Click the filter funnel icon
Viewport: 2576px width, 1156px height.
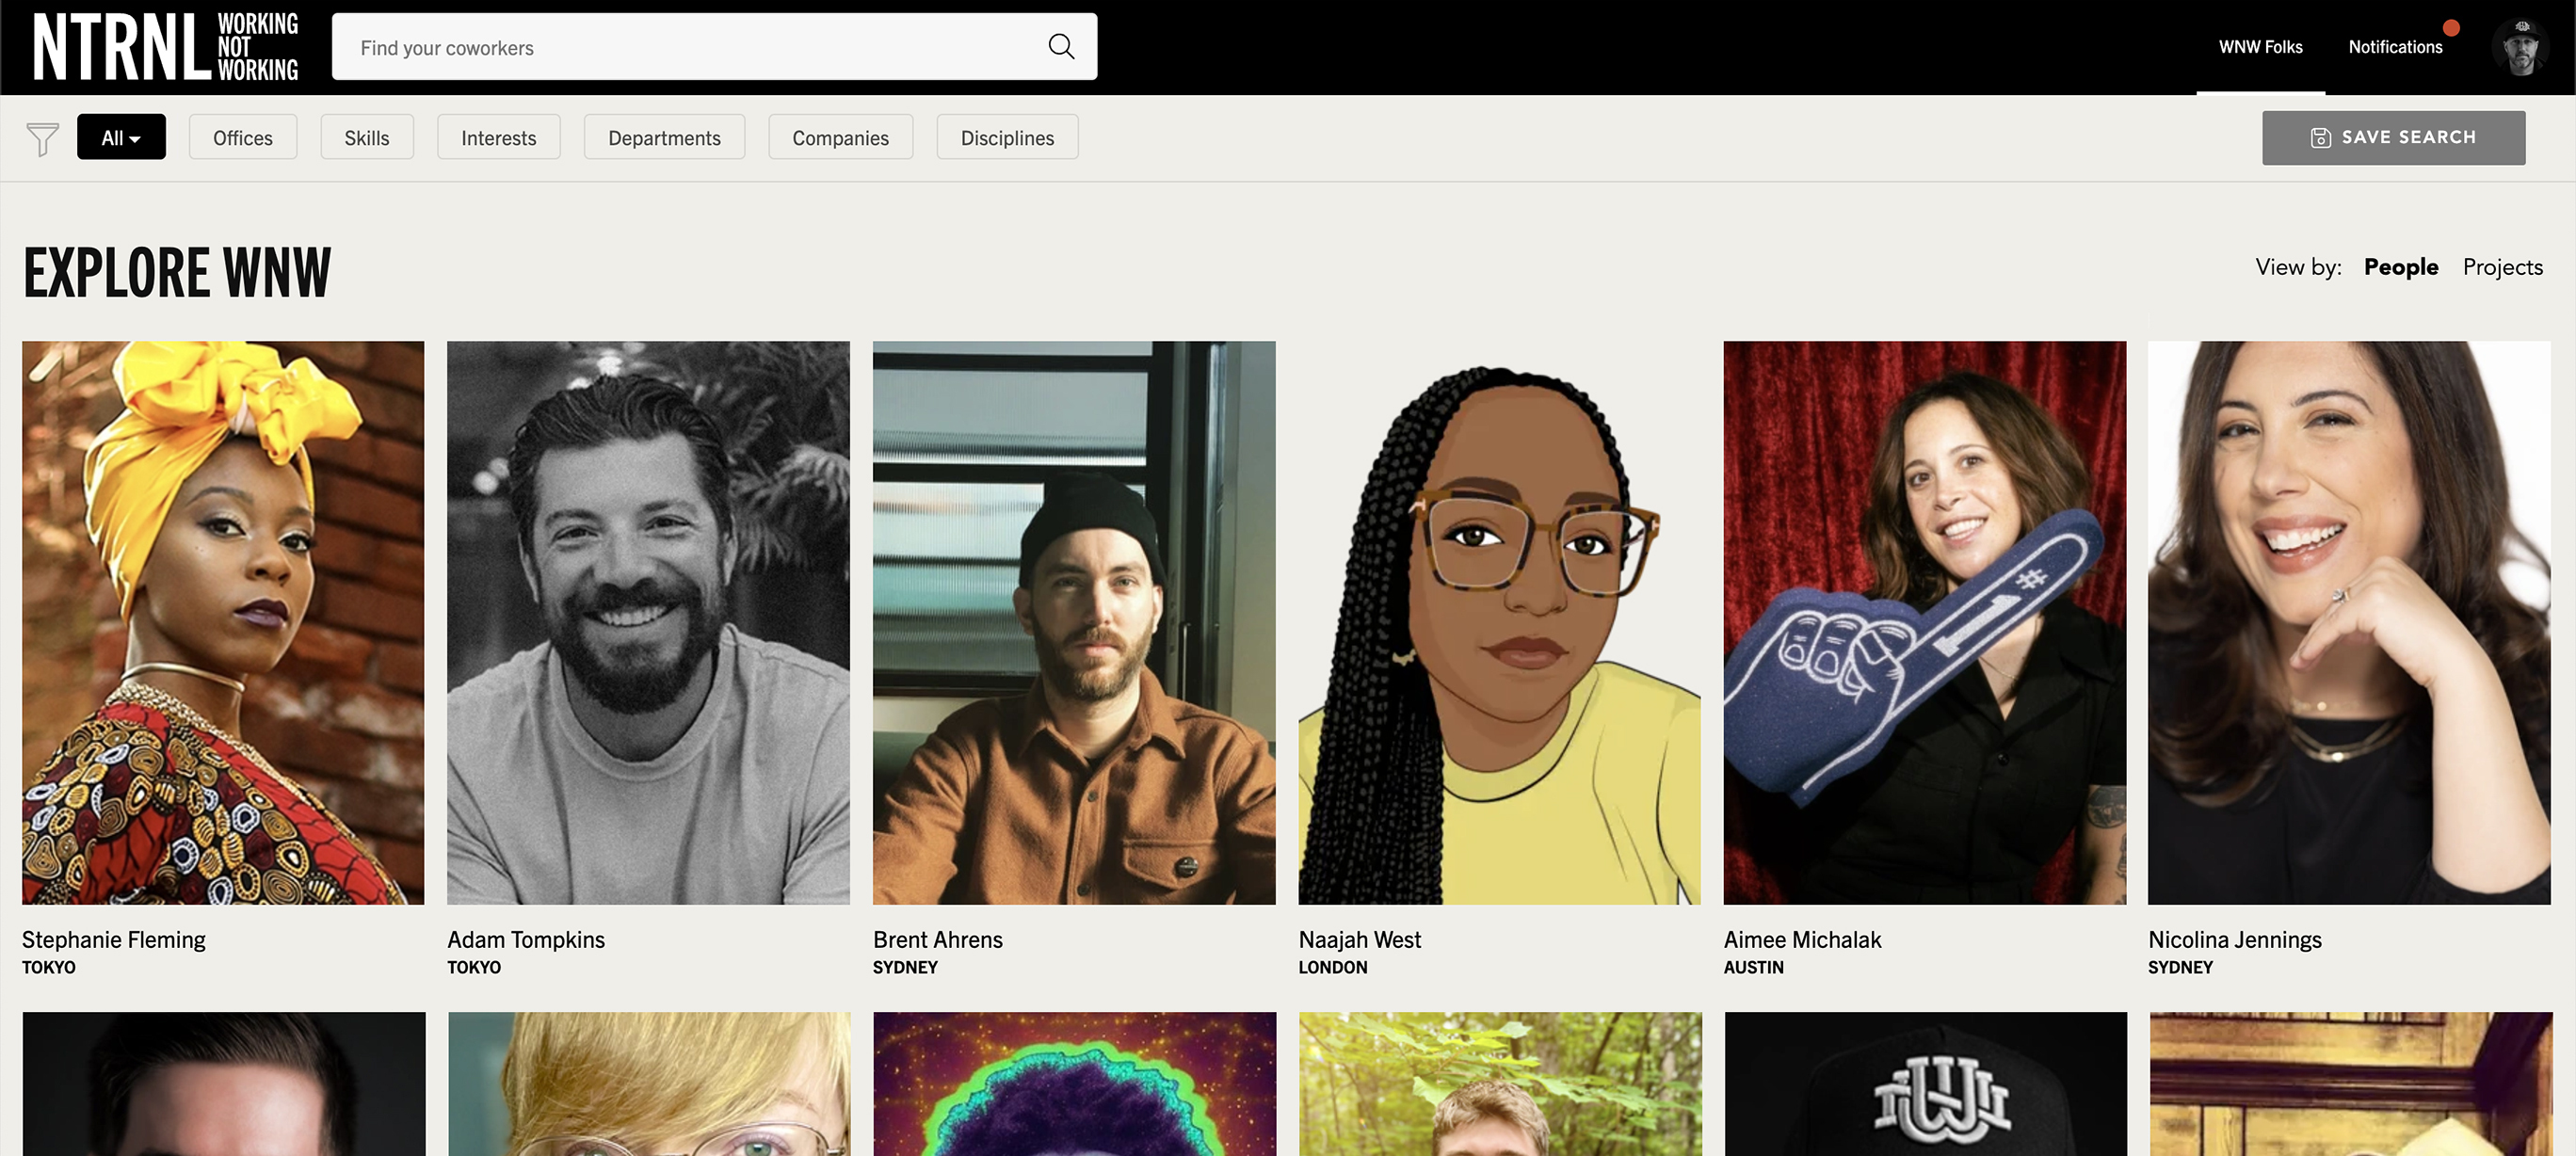coord(42,138)
